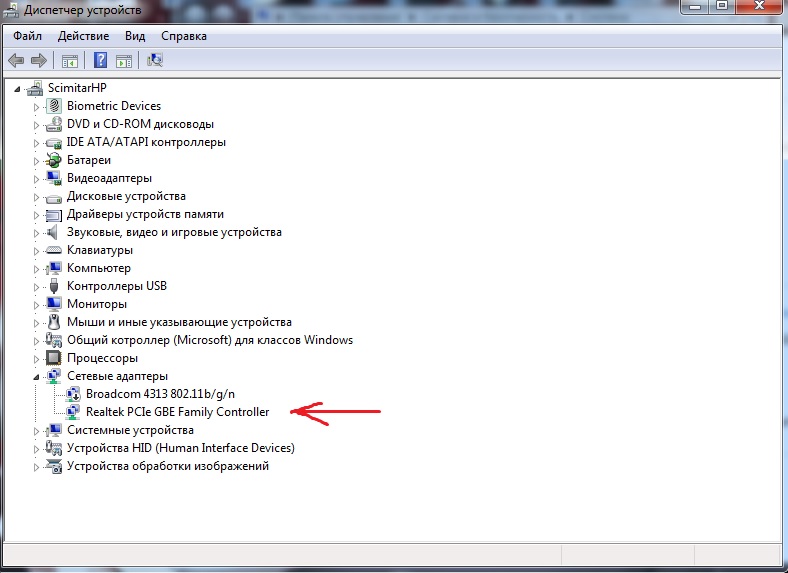This screenshot has height=573, width=788.
Task: Toggle the console tree pane toolbar icon
Action: coord(69,61)
